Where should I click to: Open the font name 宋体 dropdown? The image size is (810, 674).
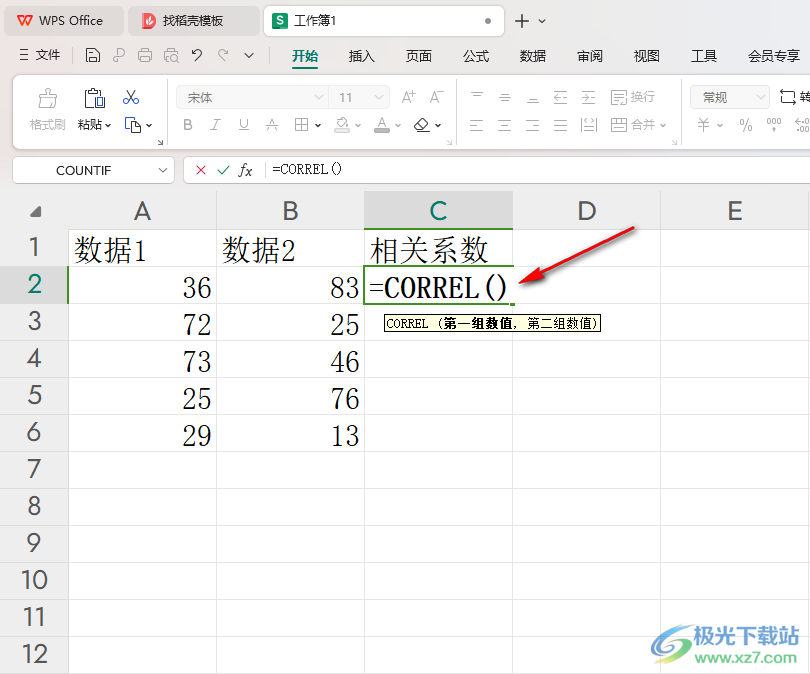coord(319,97)
